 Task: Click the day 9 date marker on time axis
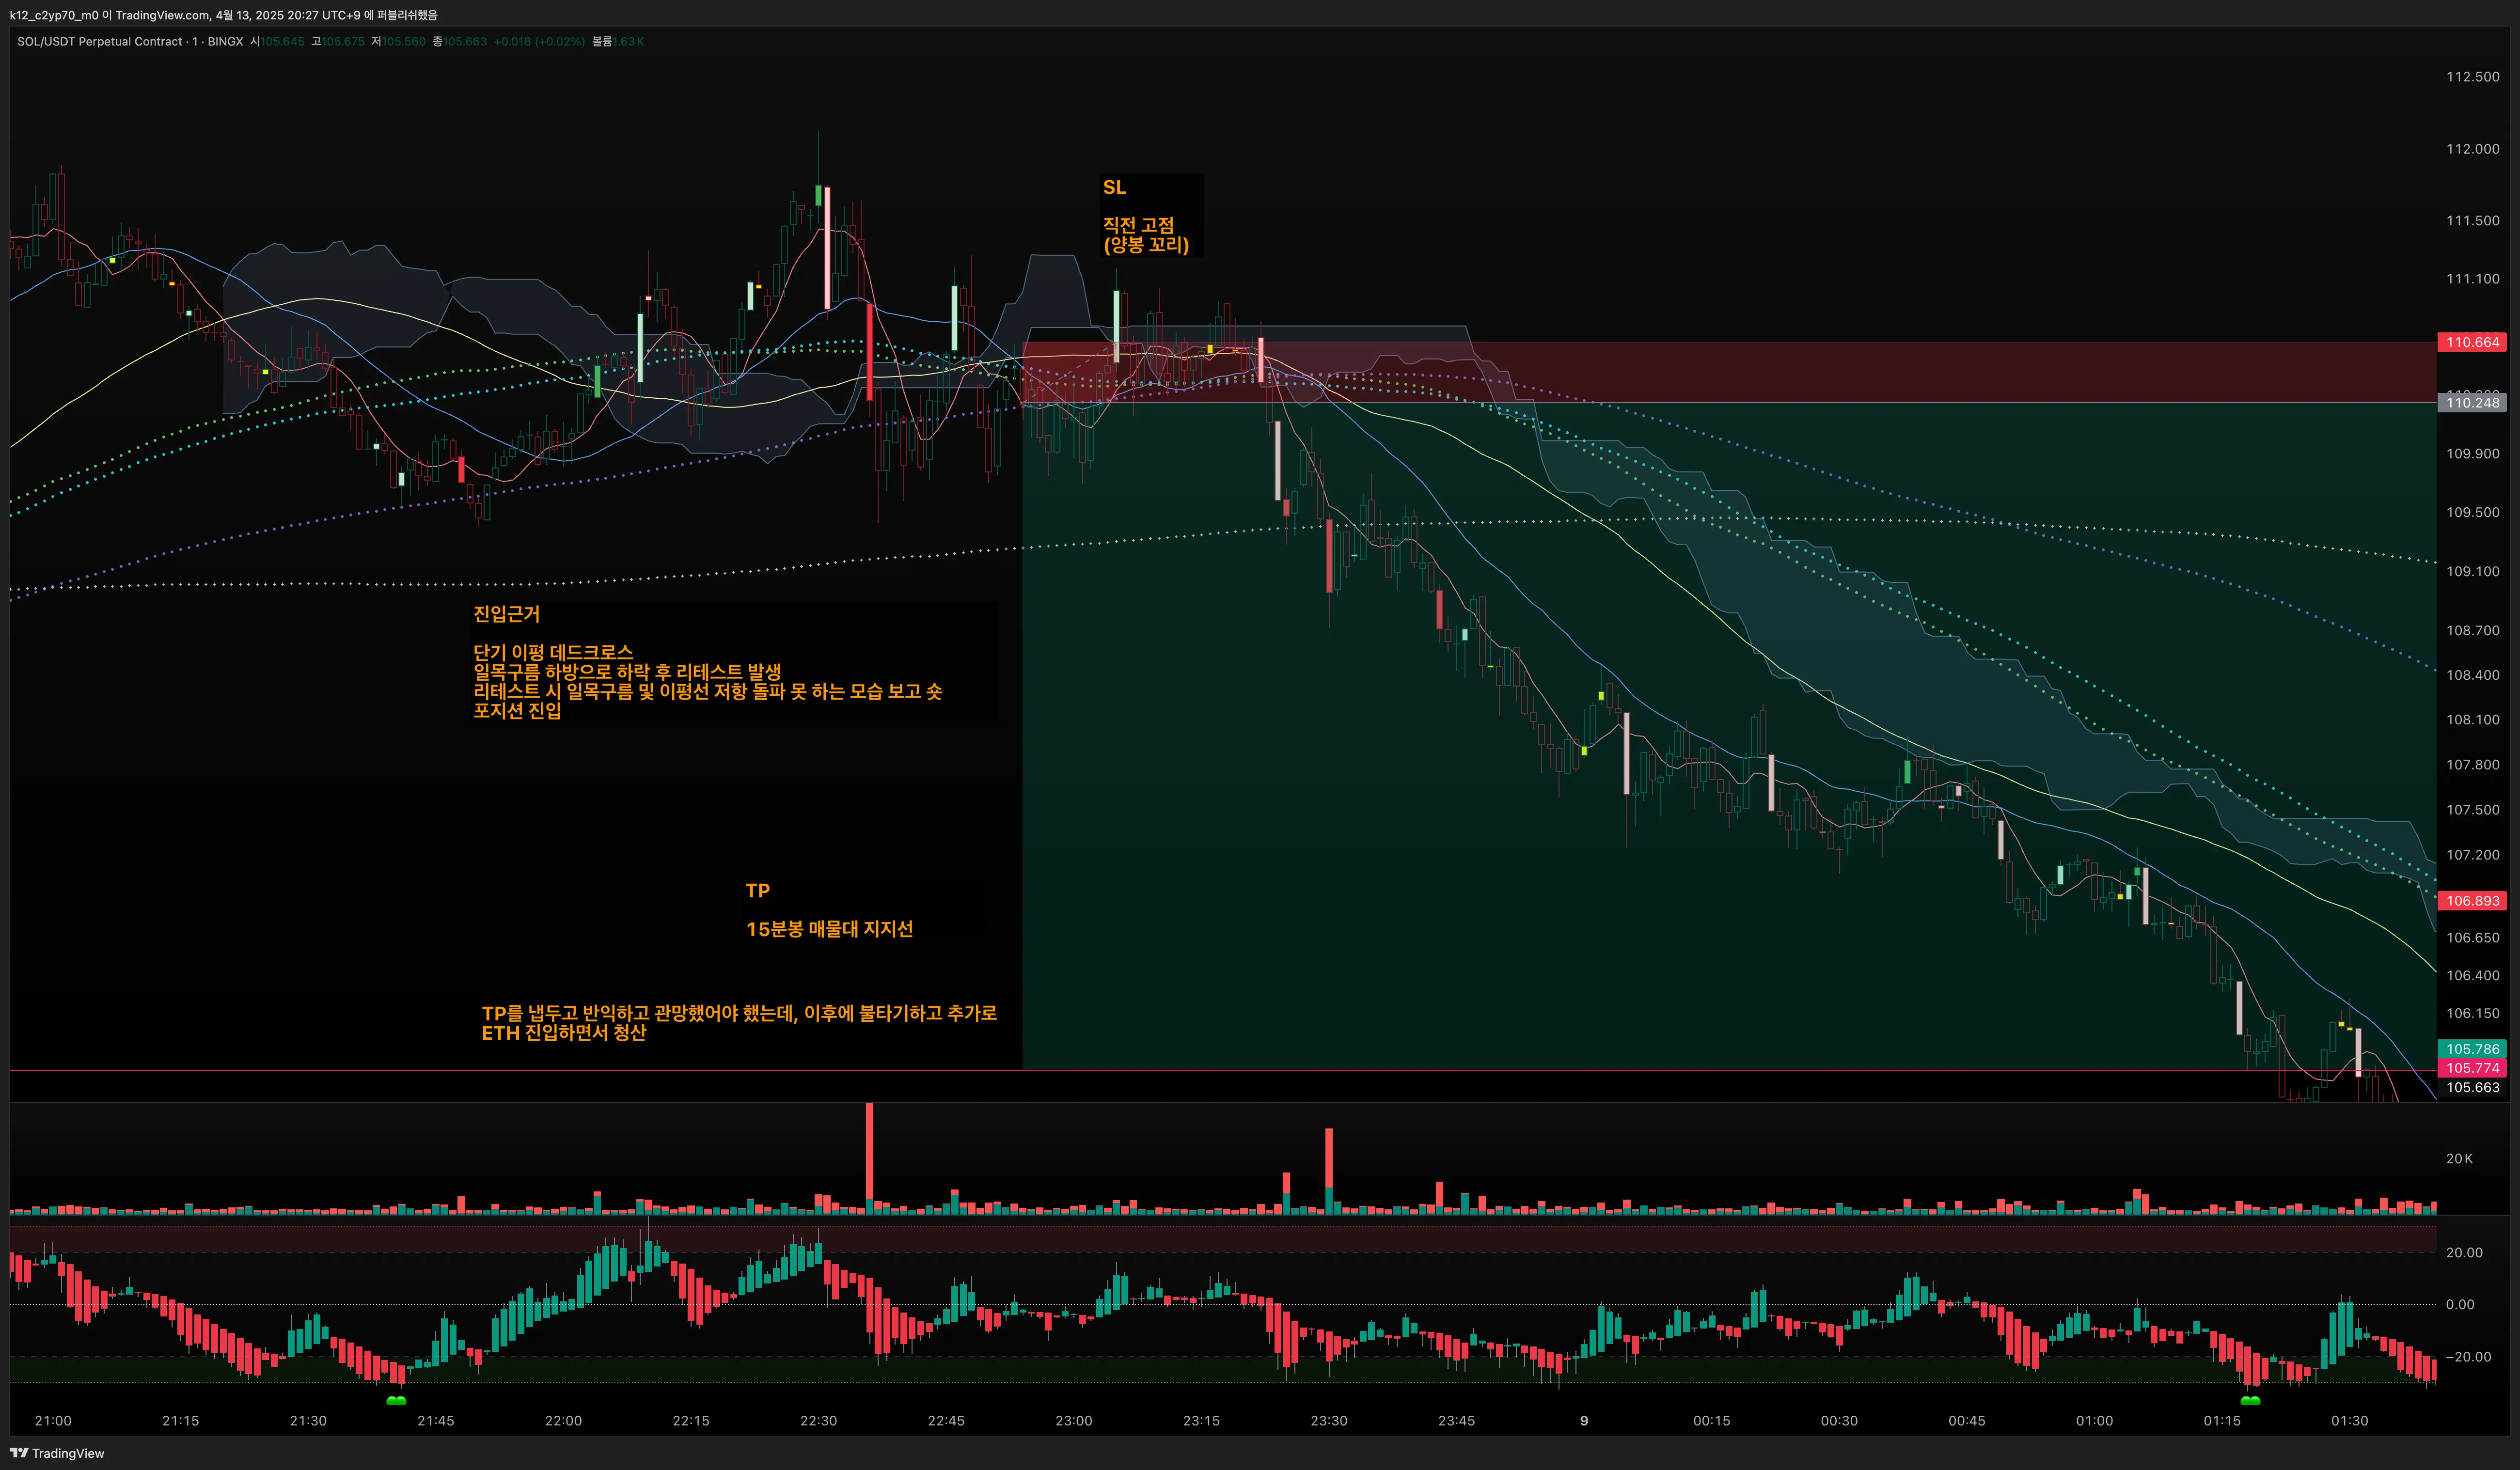pos(1584,1421)
